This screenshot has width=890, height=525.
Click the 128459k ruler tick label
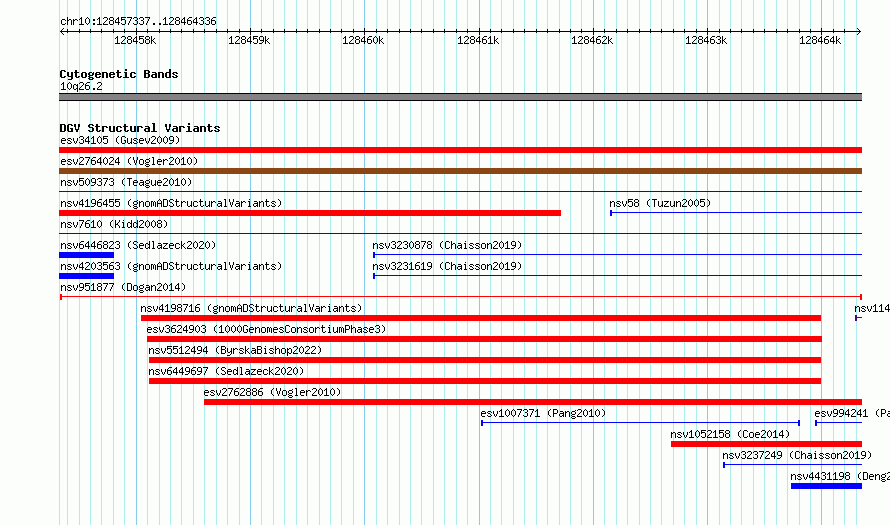(x=249, y=40)
